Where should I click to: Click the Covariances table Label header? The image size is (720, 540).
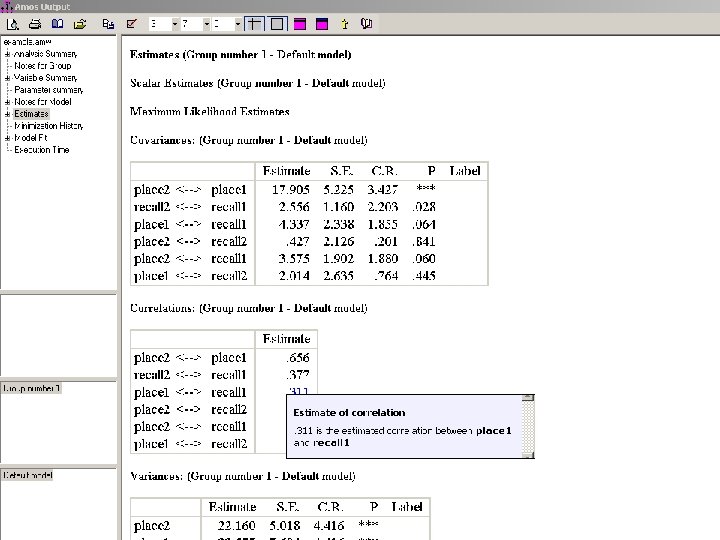[x=465, y=171]
